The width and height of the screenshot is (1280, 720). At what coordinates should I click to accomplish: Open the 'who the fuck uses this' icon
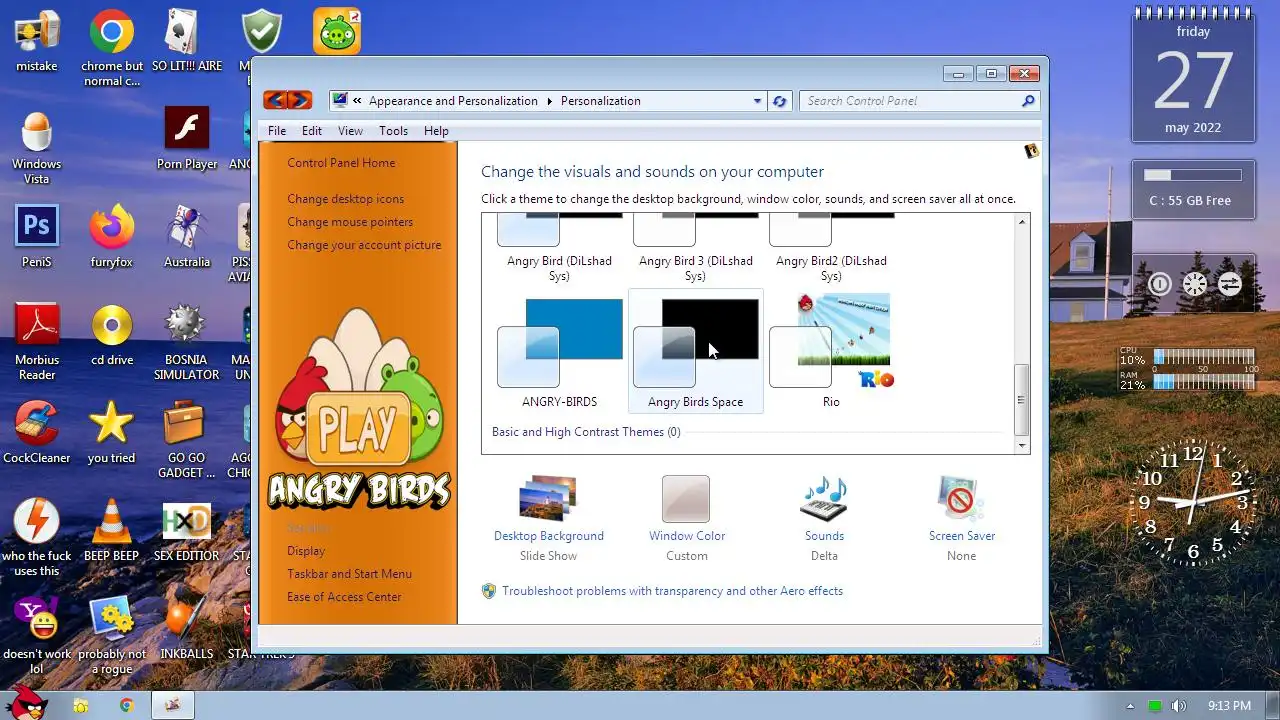[37, 538]
